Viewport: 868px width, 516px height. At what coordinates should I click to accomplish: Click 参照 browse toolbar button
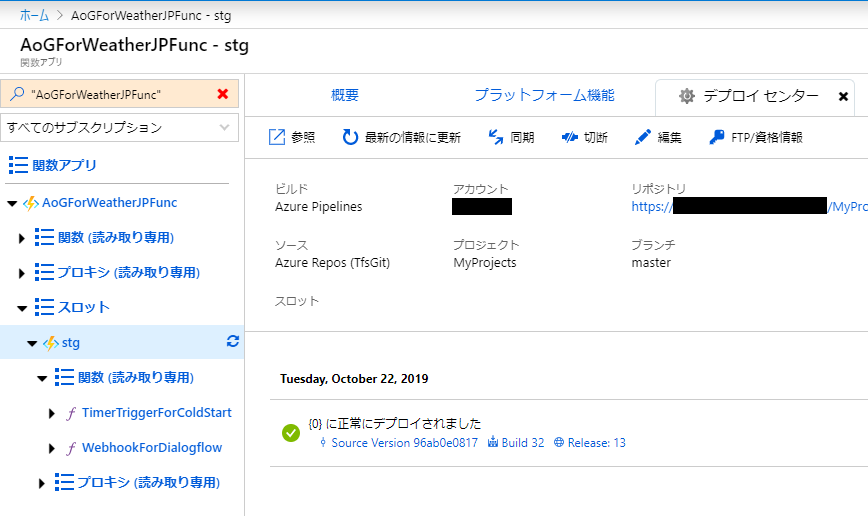point(292,137)
